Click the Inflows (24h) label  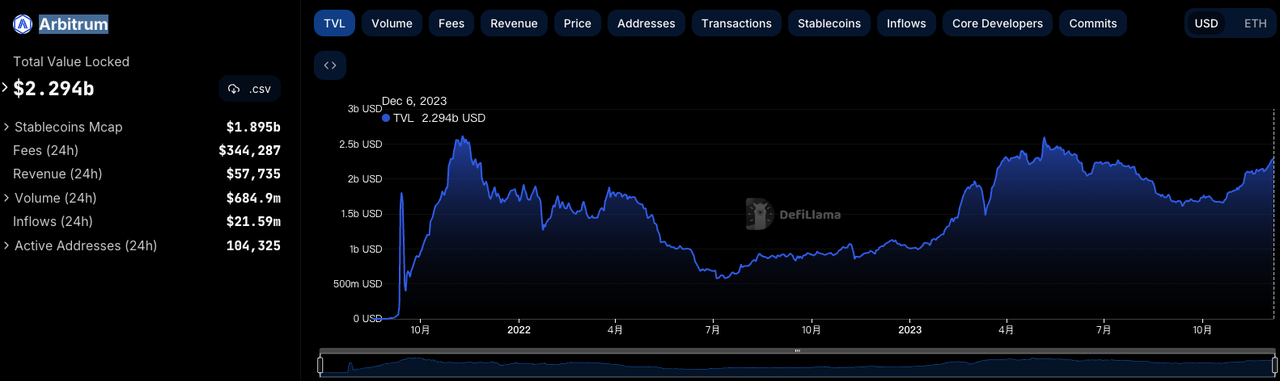[x=53, y=222]
